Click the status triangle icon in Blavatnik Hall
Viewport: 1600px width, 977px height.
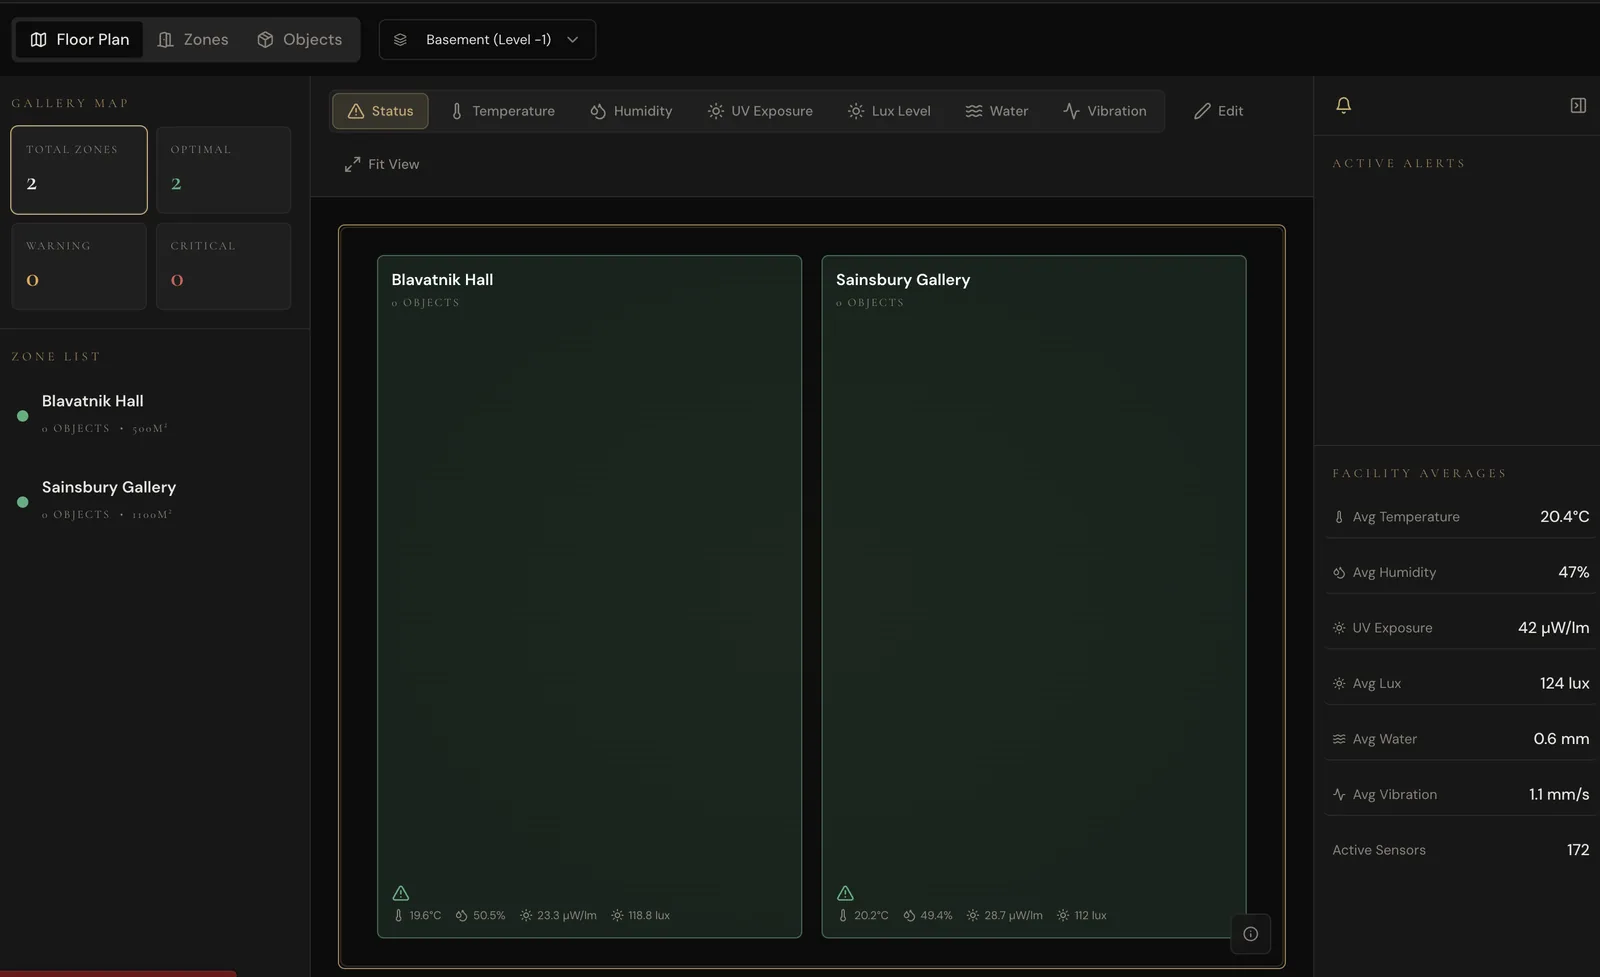(x=401, y=893)
